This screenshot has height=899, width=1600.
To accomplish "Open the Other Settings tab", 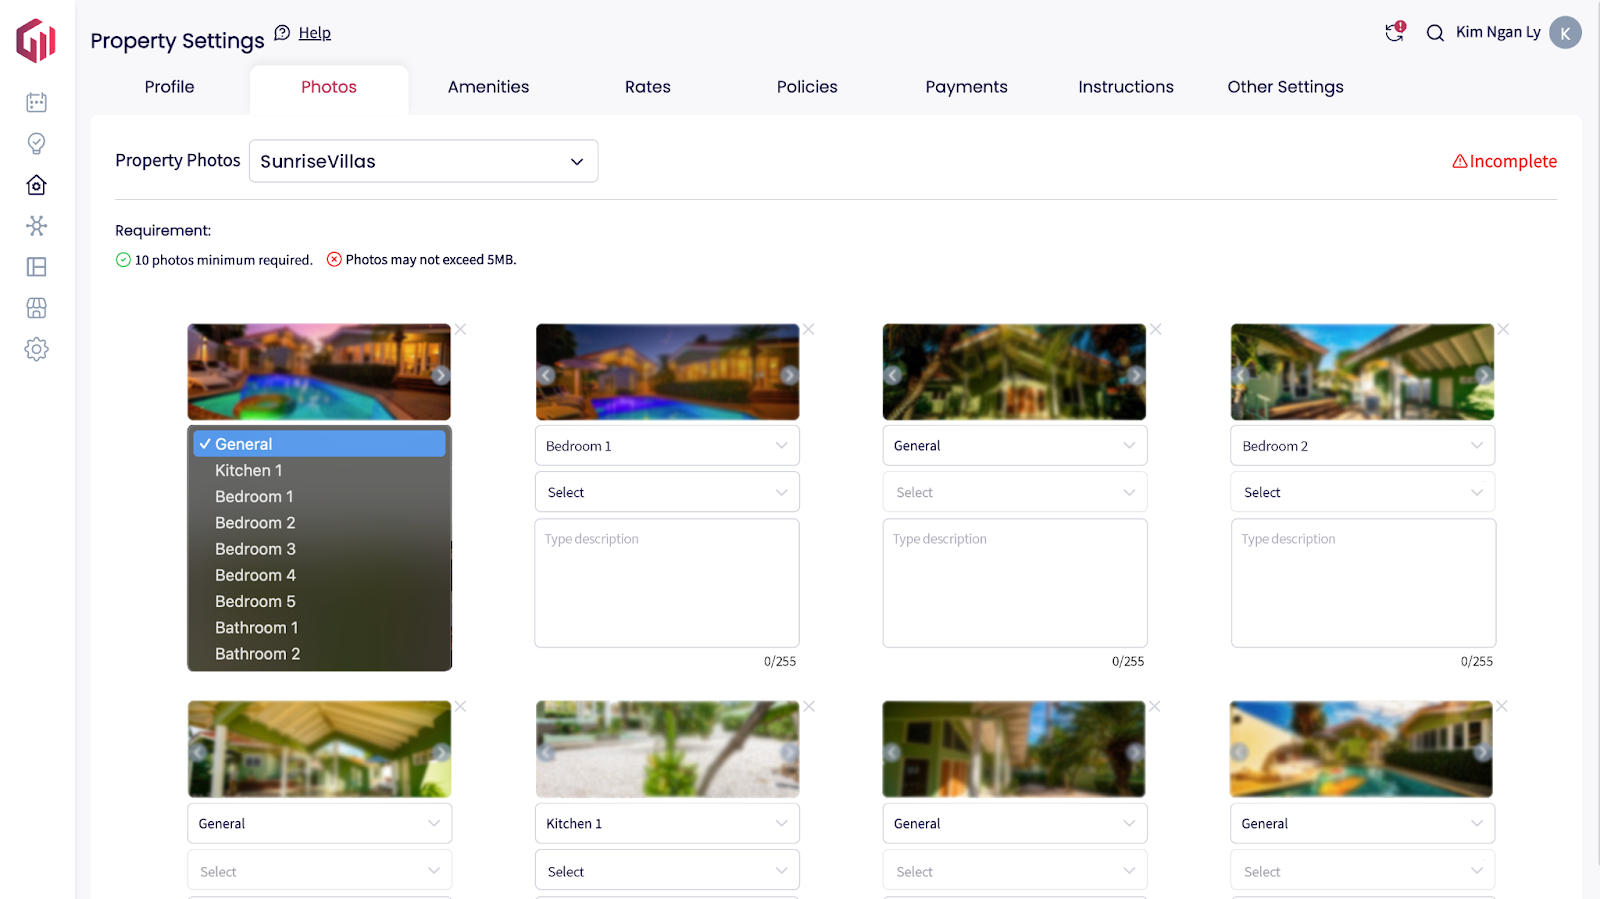I will [1286, 87].
